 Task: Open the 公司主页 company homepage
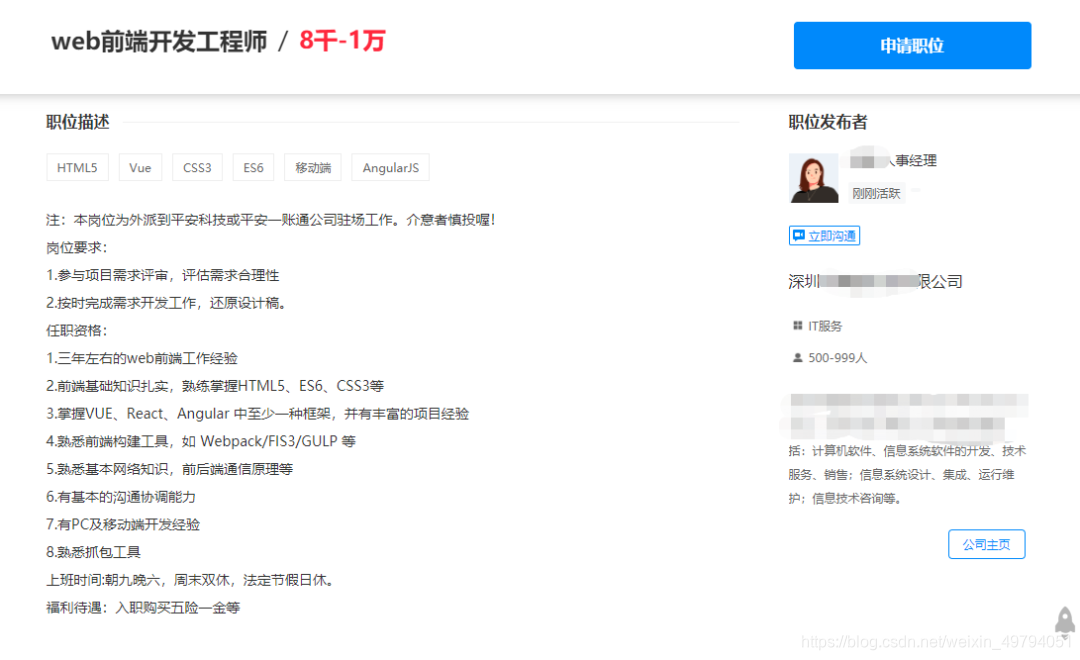click(x=986, y=544)
